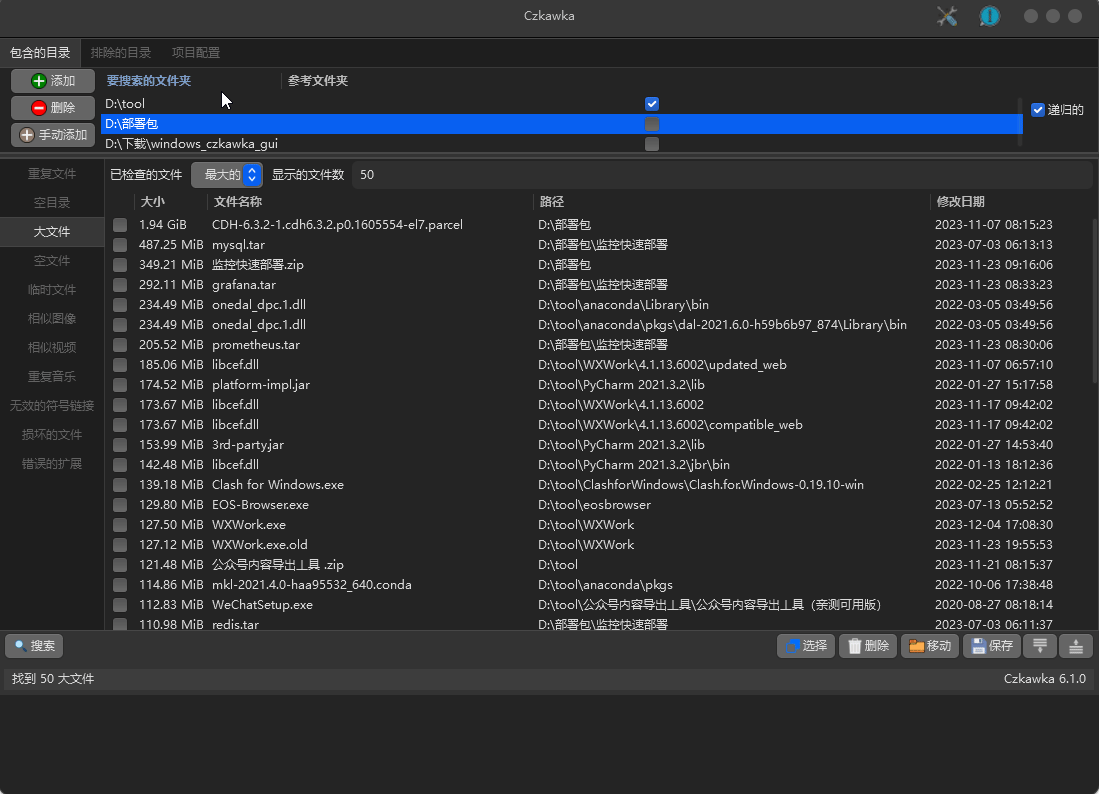Click the 保存 floppy disk button
Image resolution: width=1099 pixels, height=794 pixels.
991,646
